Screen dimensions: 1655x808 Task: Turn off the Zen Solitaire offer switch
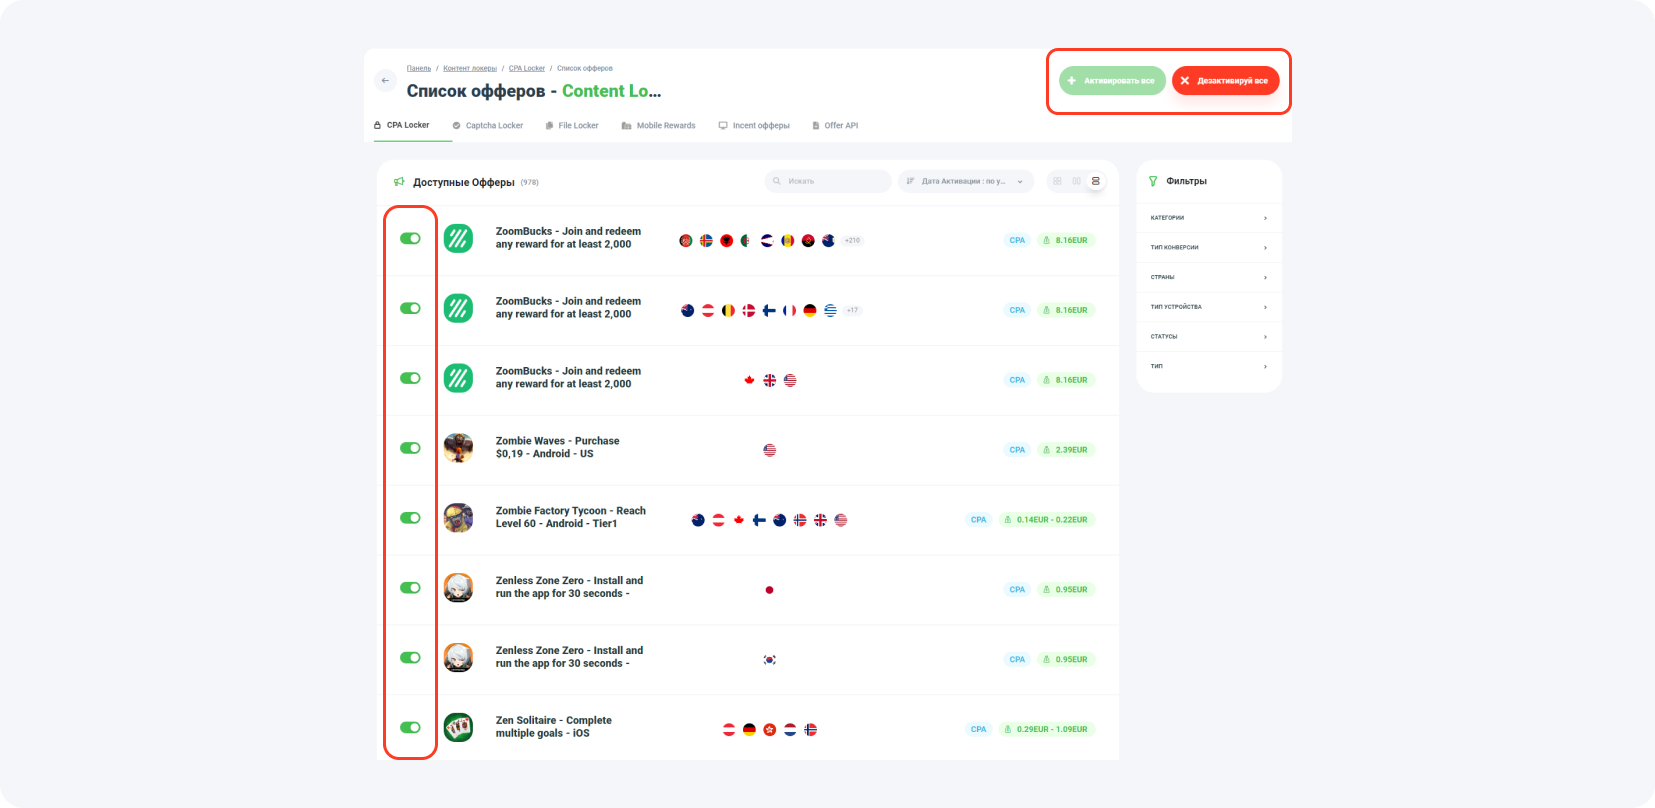[x=410, y=727]
